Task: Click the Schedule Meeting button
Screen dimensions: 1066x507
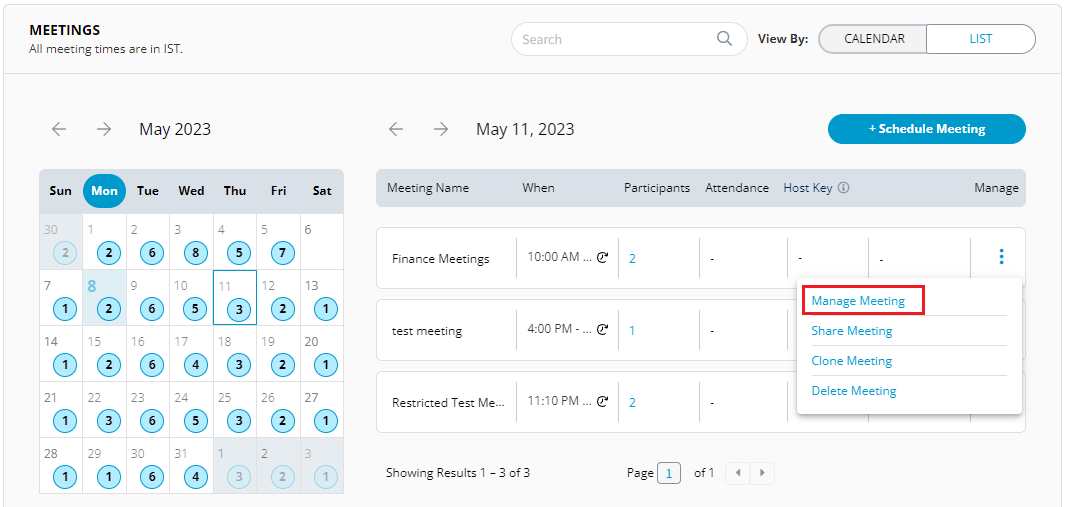Action: click(926, 129)
